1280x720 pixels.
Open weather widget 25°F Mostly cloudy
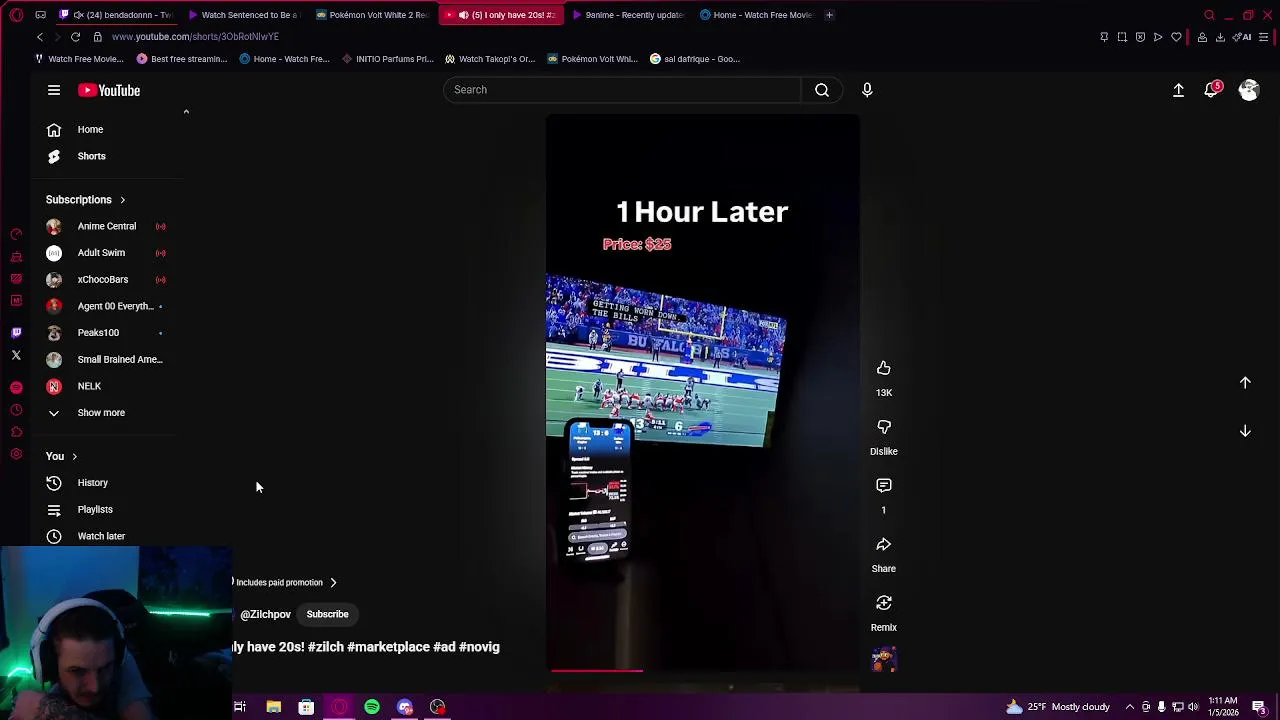[1058, 707]
